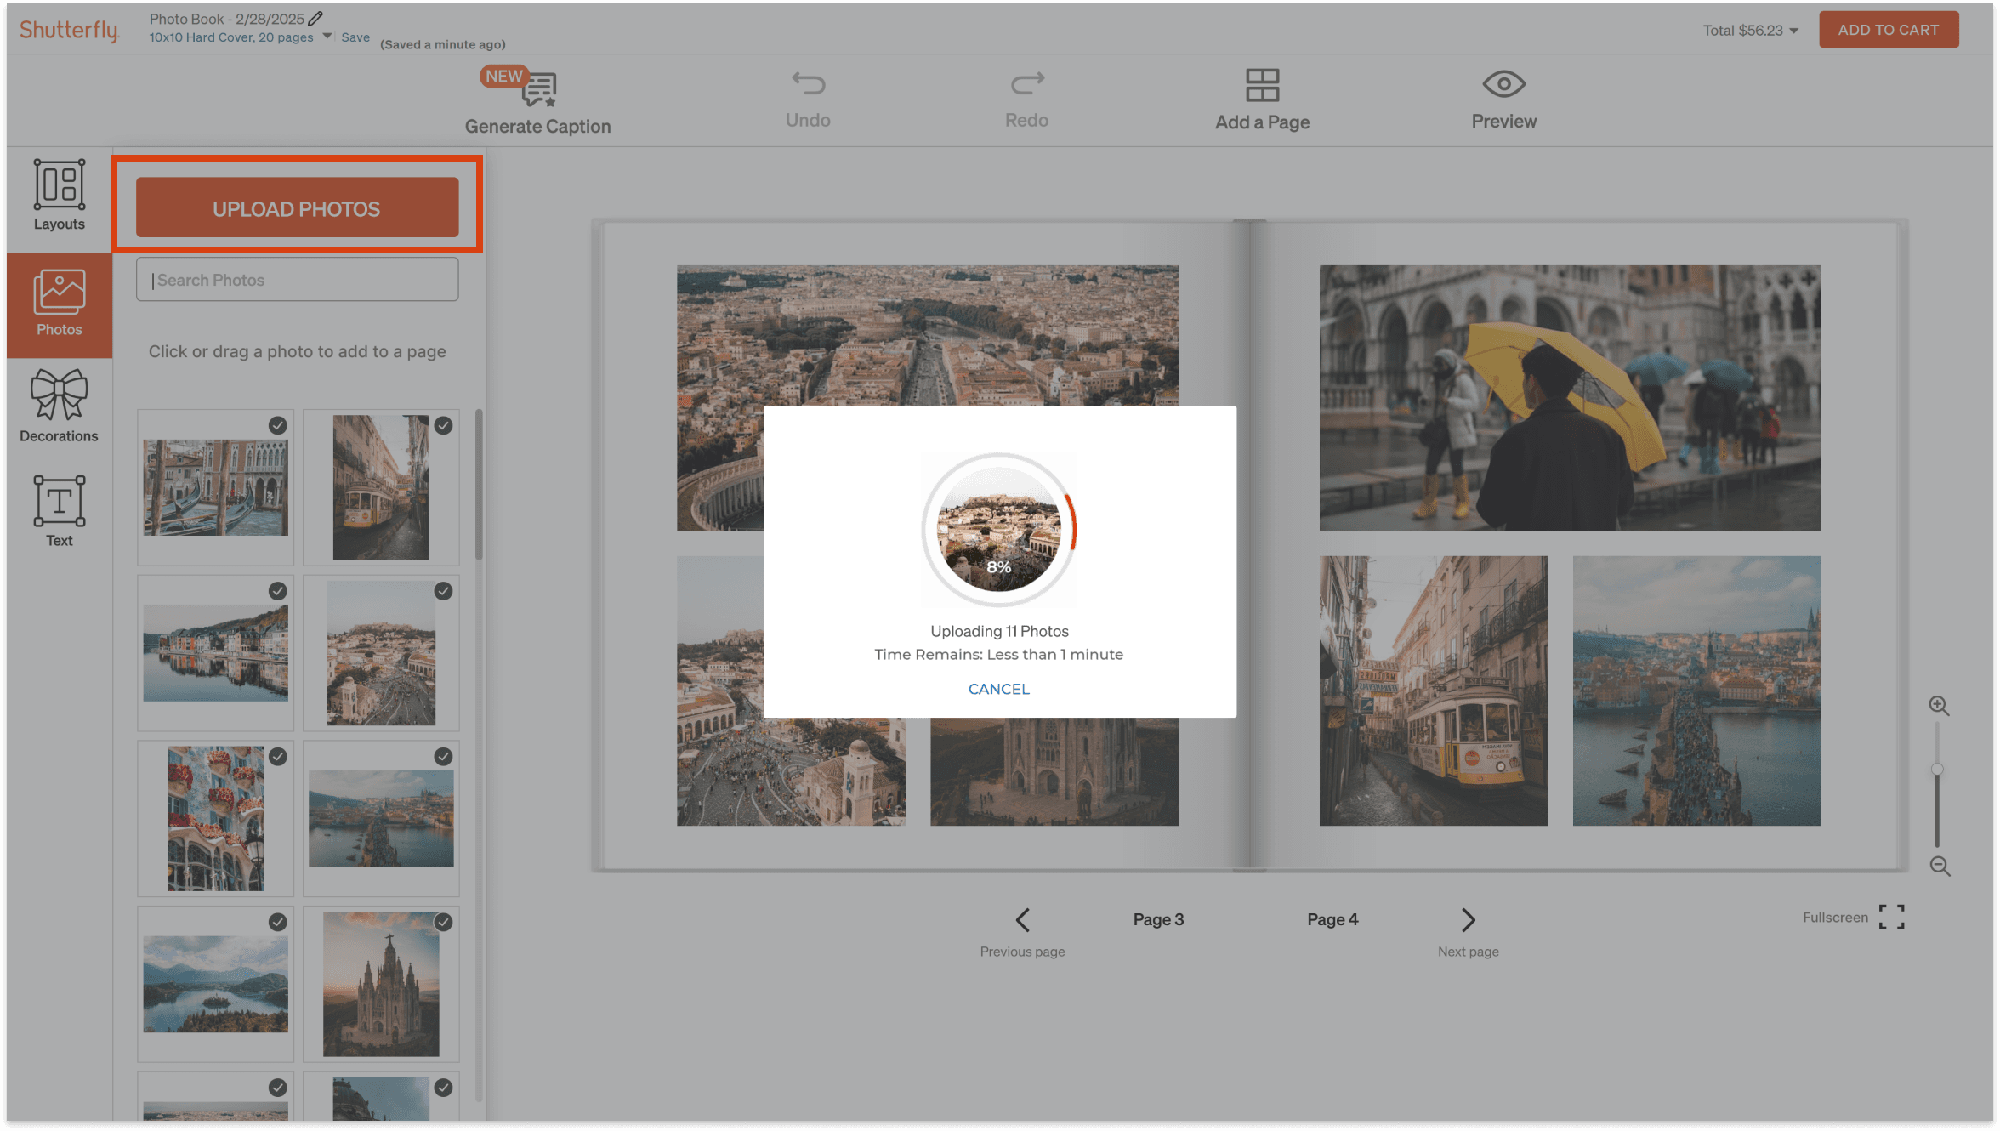
Task: Enter Fullscreen mode via bracket icon
Action: click(1891, 917)
